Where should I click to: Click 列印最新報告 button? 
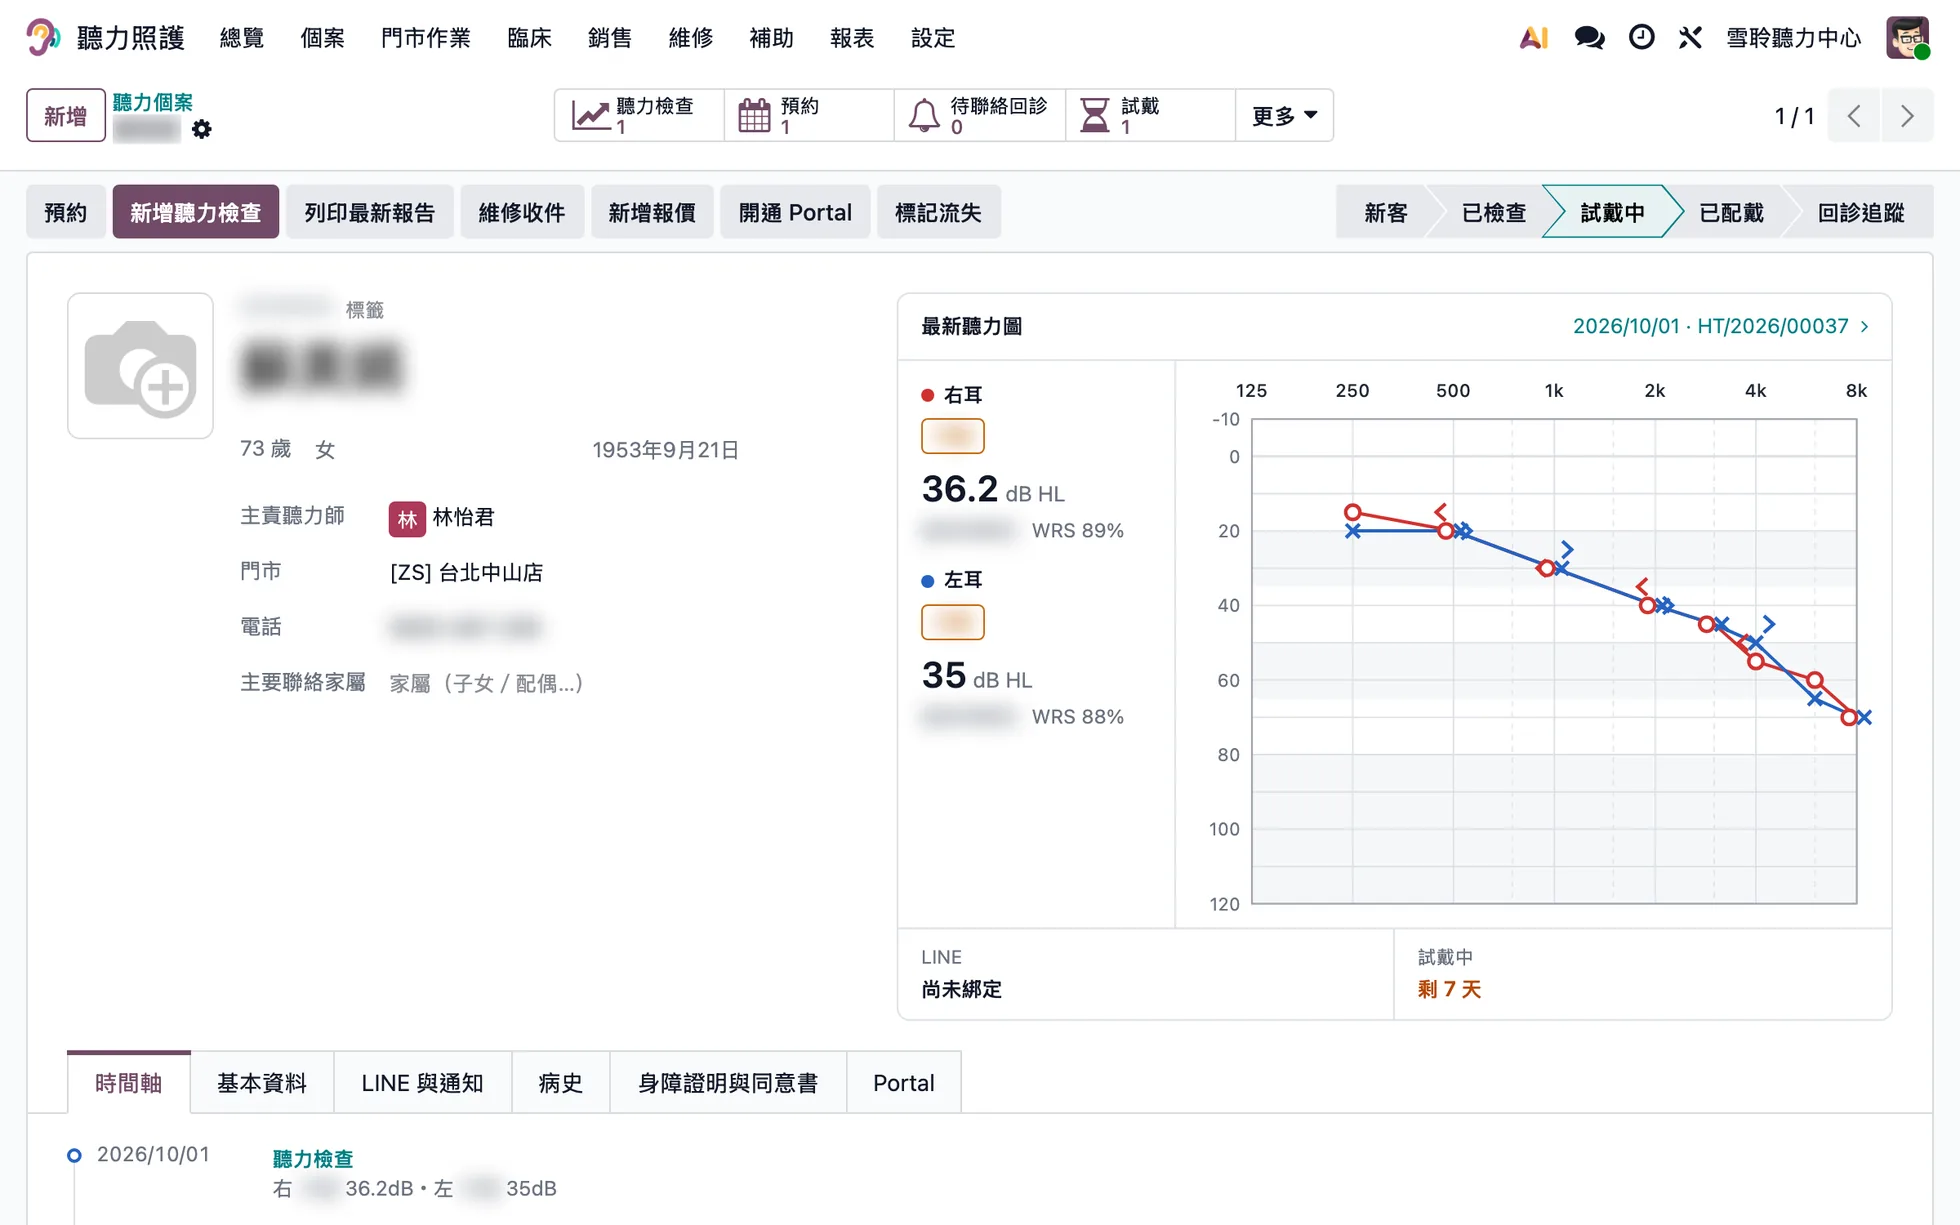(x=370, y=212)
